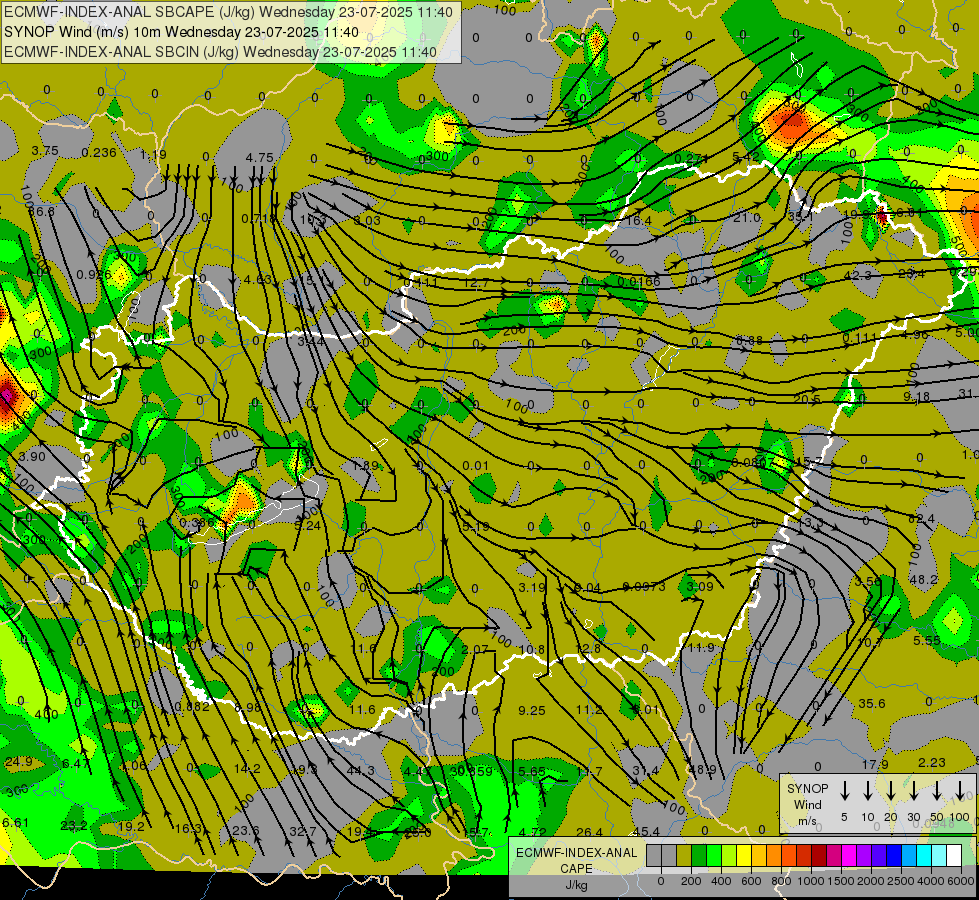Screen dimensions: 979x900
Task: Click the map value '3.75'
Action: coord(45,151)
